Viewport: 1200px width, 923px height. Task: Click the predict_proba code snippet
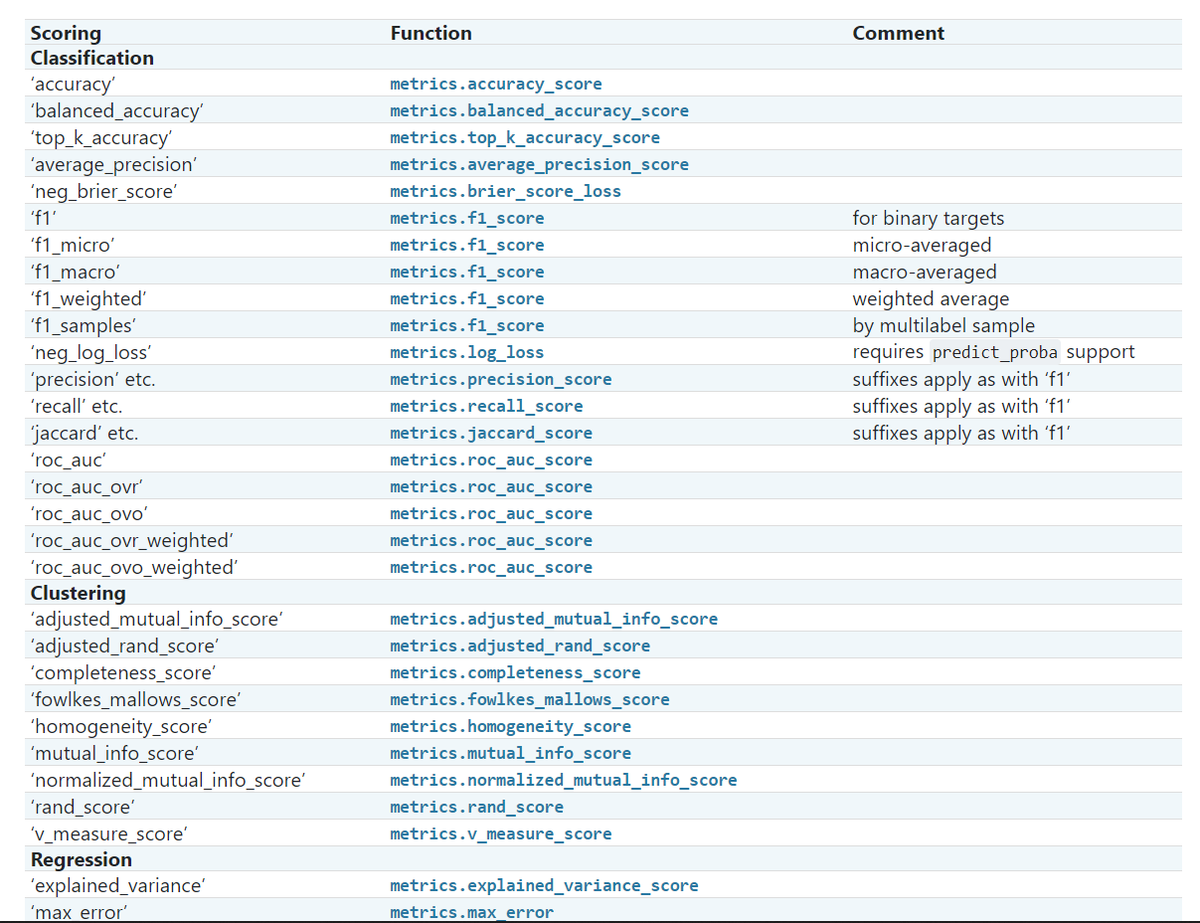point(996,353)
